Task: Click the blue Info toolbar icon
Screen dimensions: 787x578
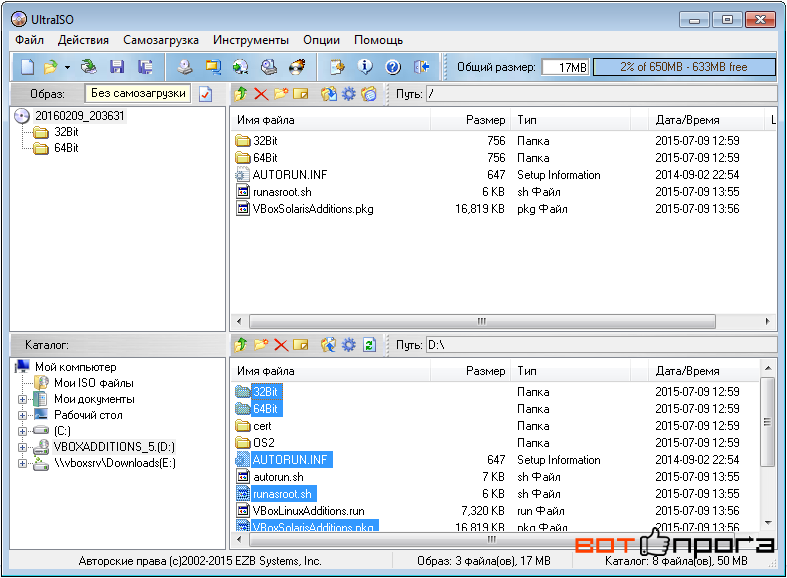Action: pyautogui.click(x=365, y=67)
